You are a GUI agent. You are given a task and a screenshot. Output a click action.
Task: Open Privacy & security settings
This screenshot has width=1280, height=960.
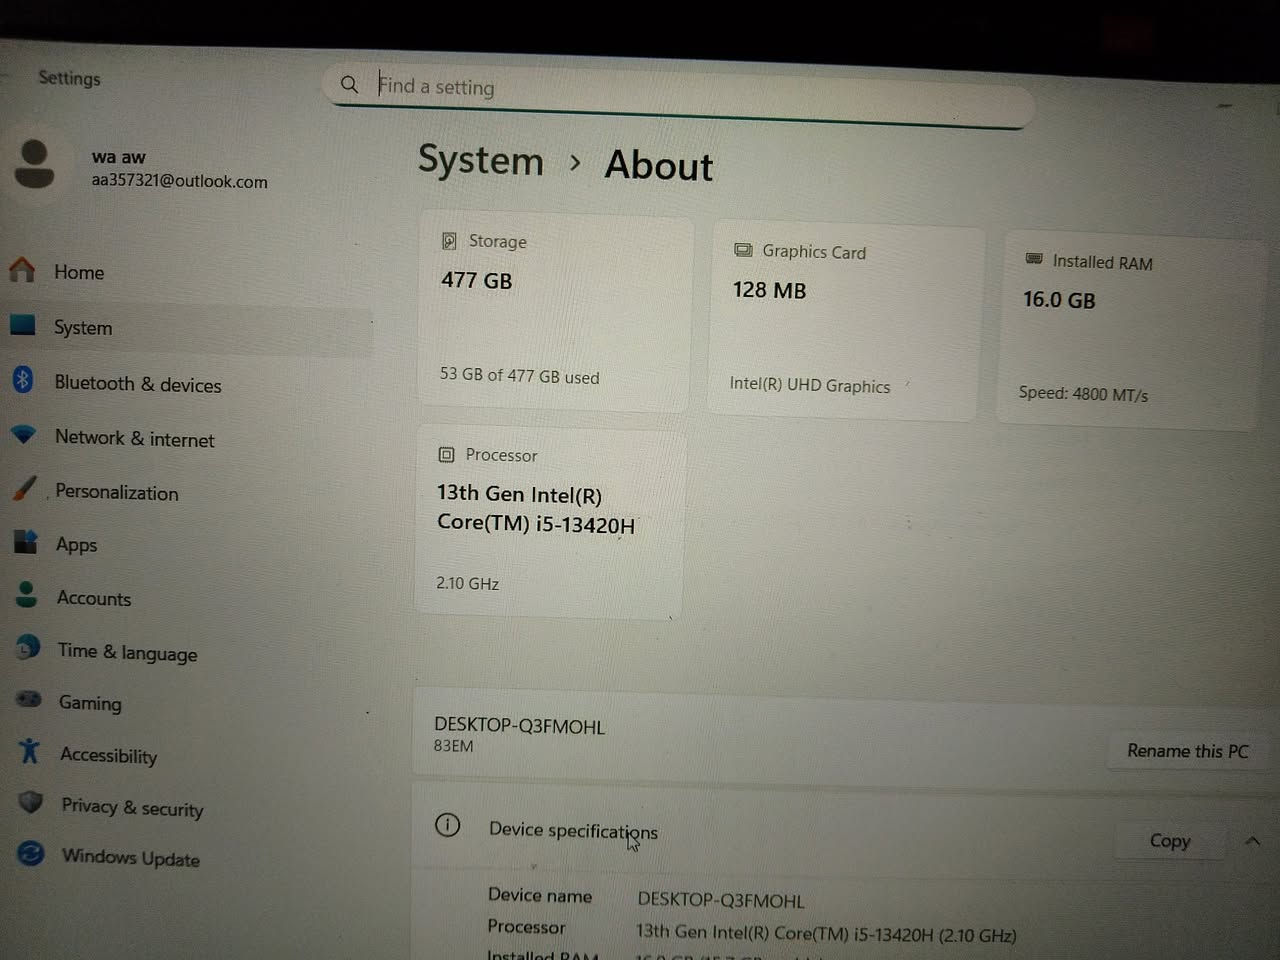(28, 805)
